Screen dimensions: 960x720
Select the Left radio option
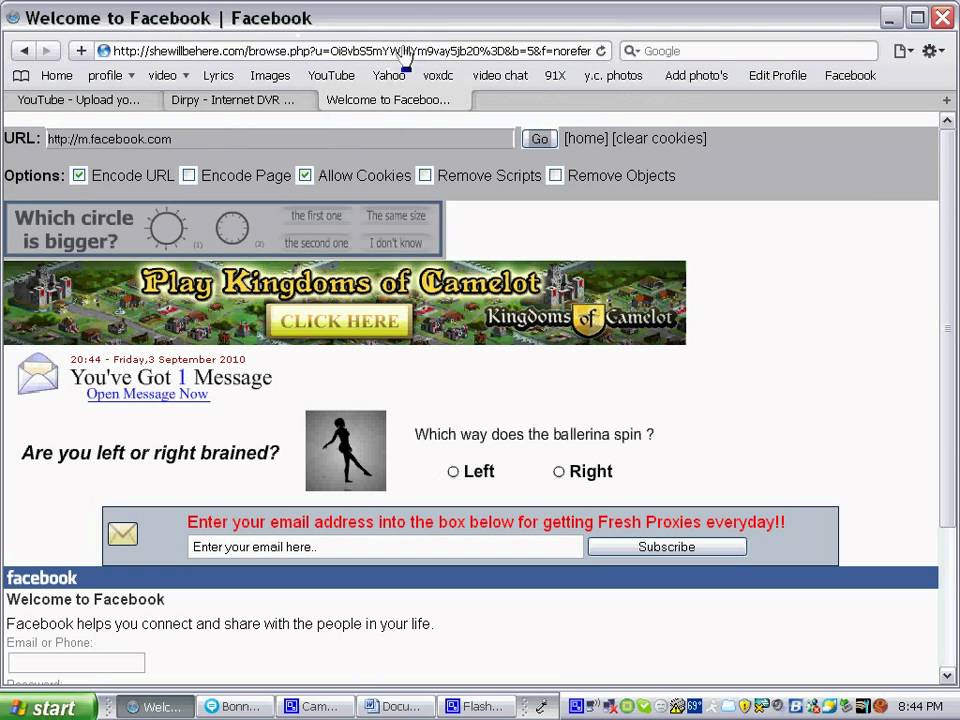pyautogui.click(x=453, y=471)
